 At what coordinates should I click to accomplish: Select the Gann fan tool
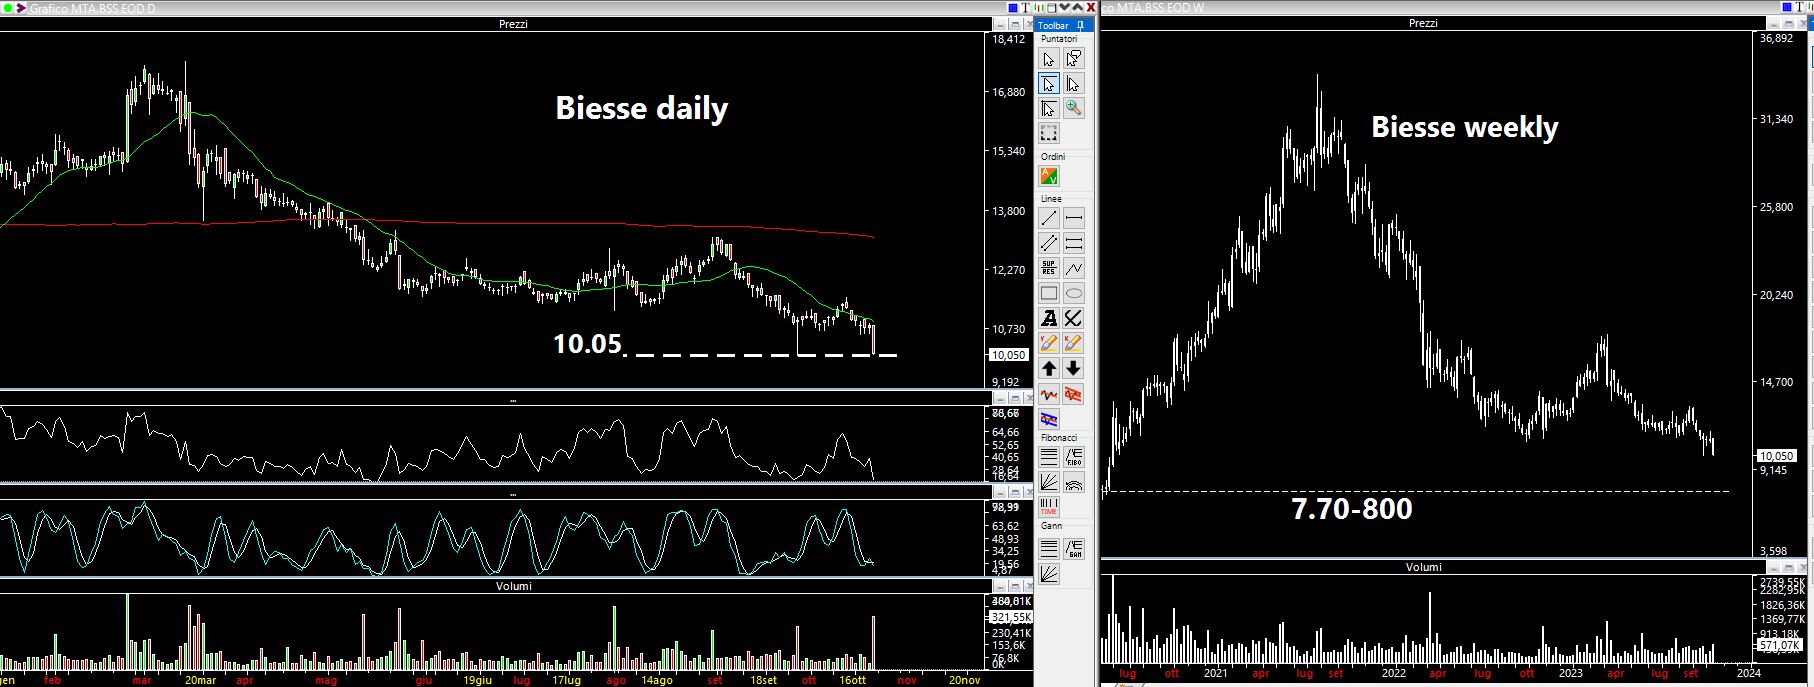tap(1048, 573)
